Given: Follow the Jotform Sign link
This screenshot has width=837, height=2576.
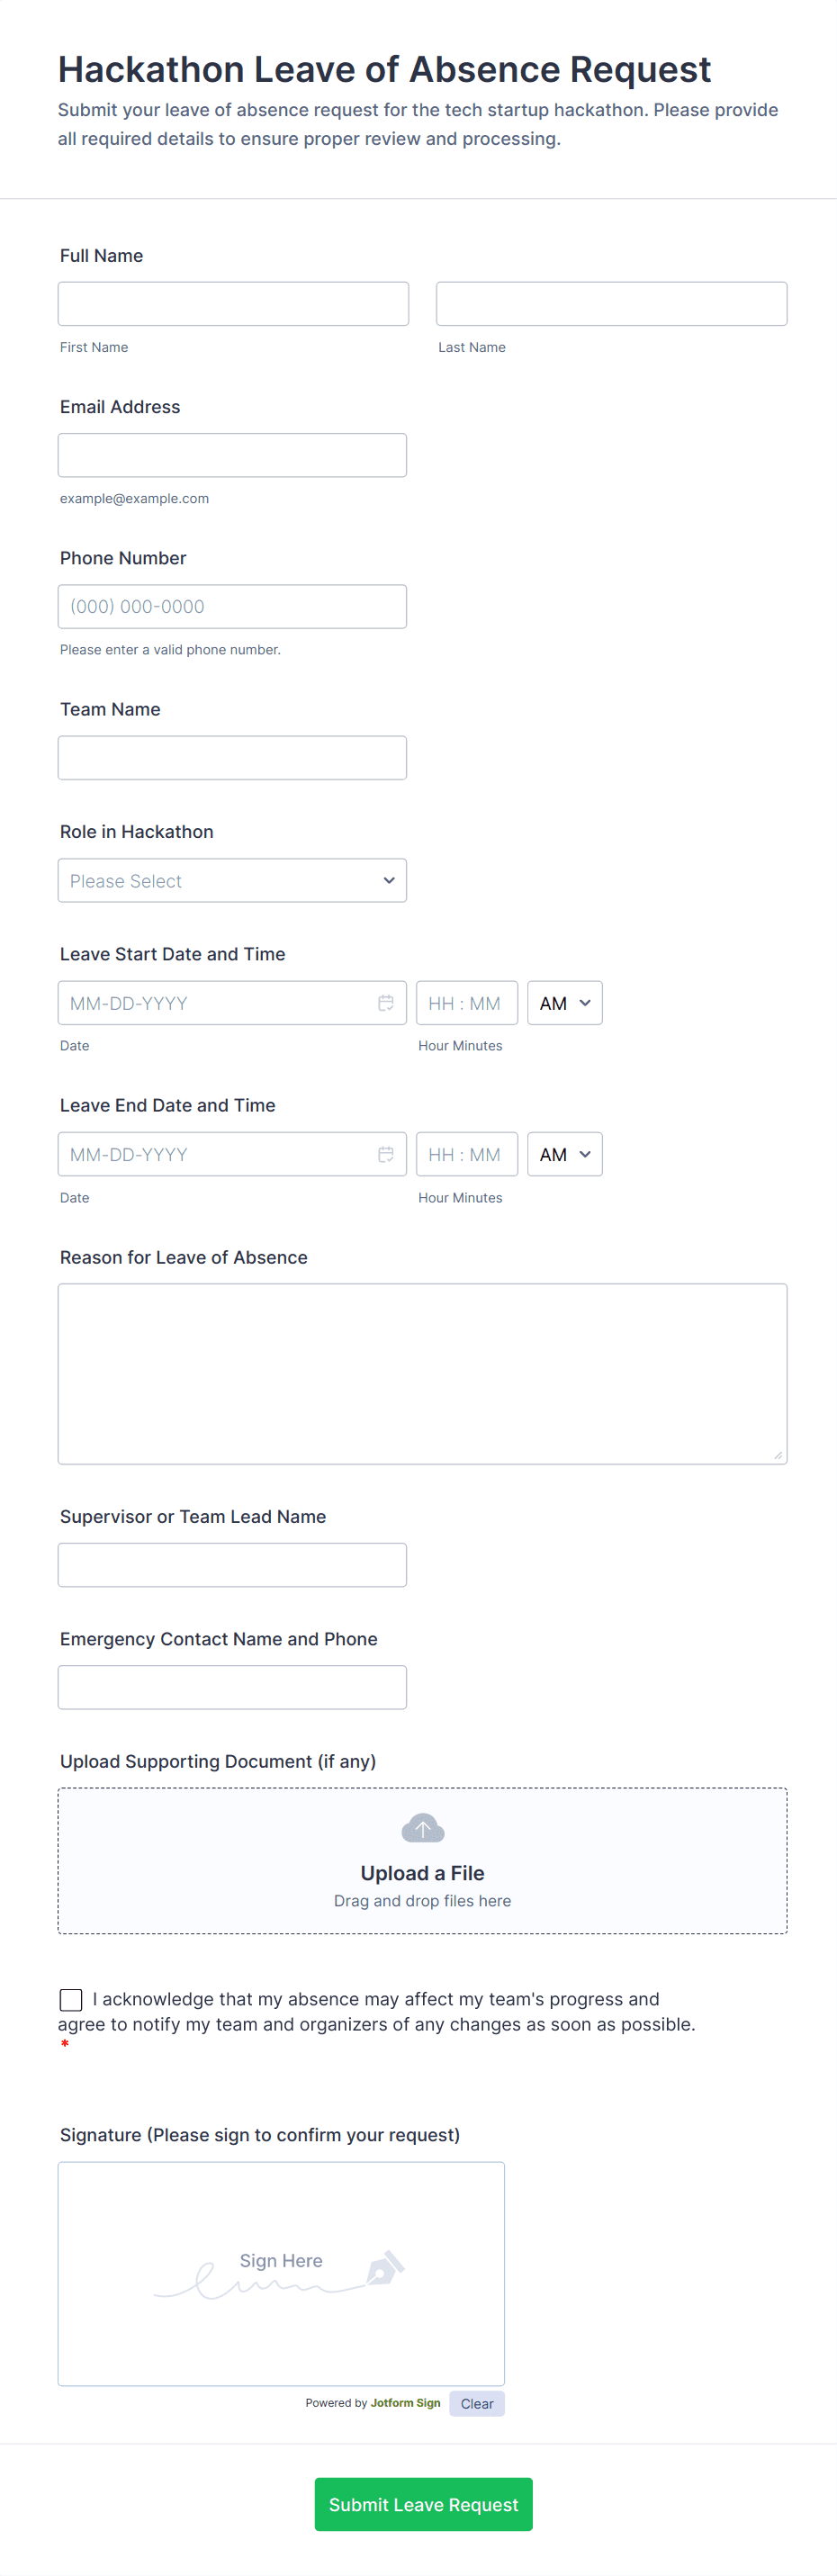Looking at the screenshot, I should tap(405, 2403).
